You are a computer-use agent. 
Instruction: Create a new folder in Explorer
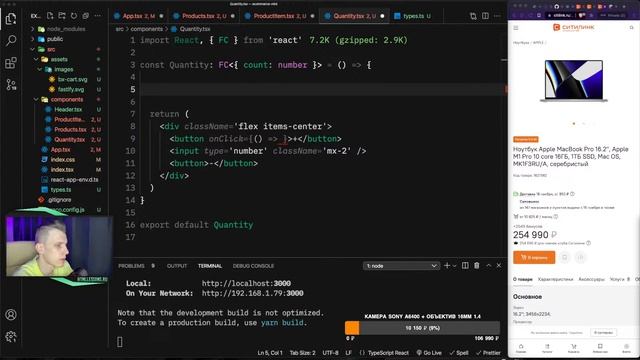tap(62, 16)
